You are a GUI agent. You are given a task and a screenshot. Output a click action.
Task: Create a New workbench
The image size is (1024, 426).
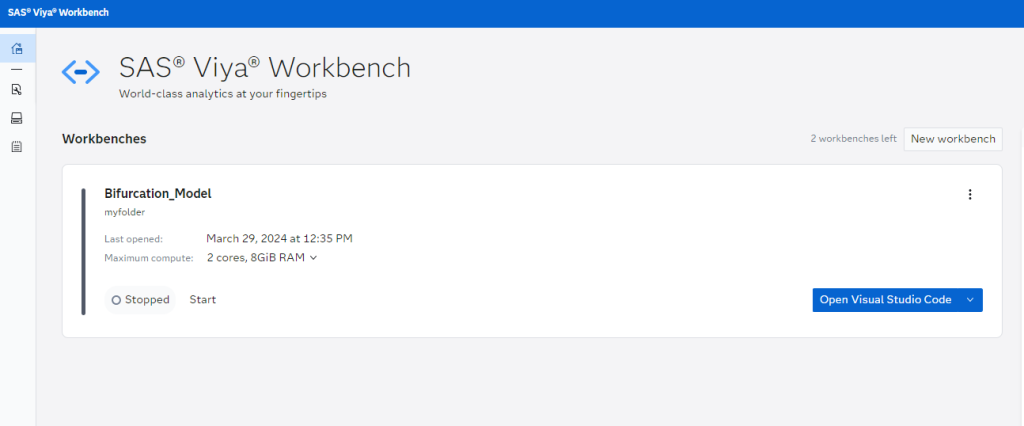952,139
